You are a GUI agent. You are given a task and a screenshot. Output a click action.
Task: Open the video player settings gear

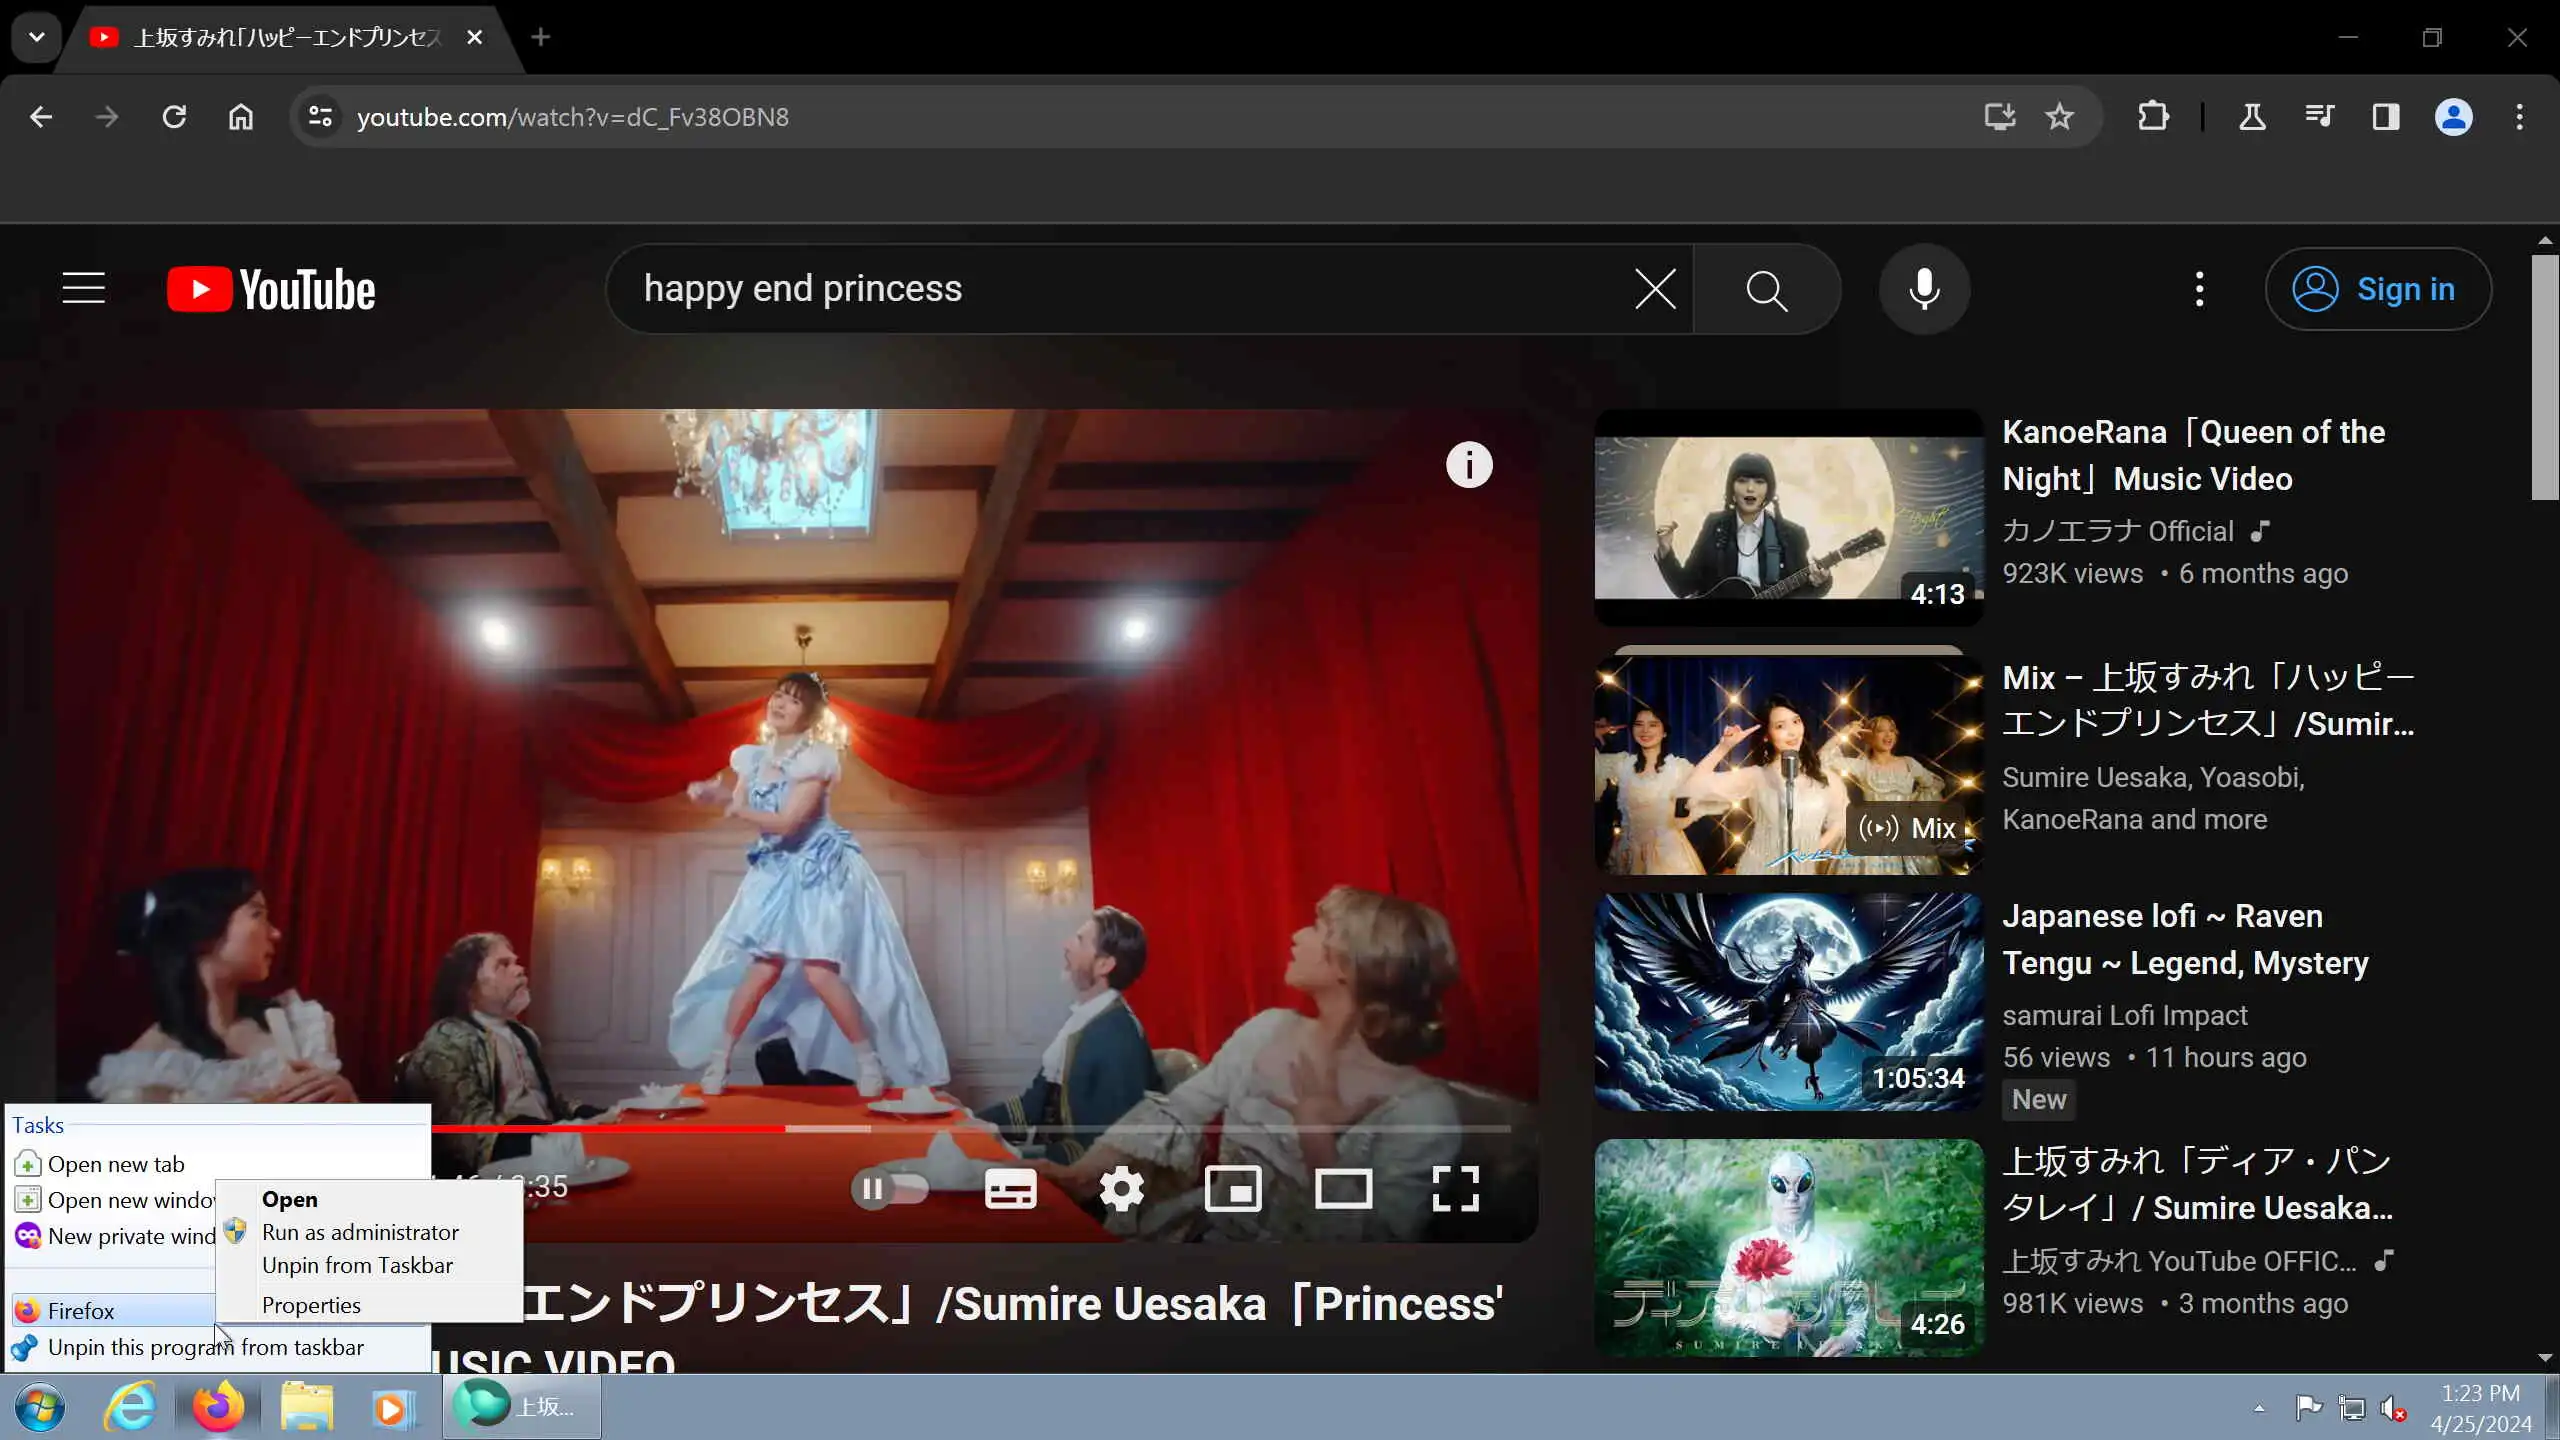pos(1121,1189)
